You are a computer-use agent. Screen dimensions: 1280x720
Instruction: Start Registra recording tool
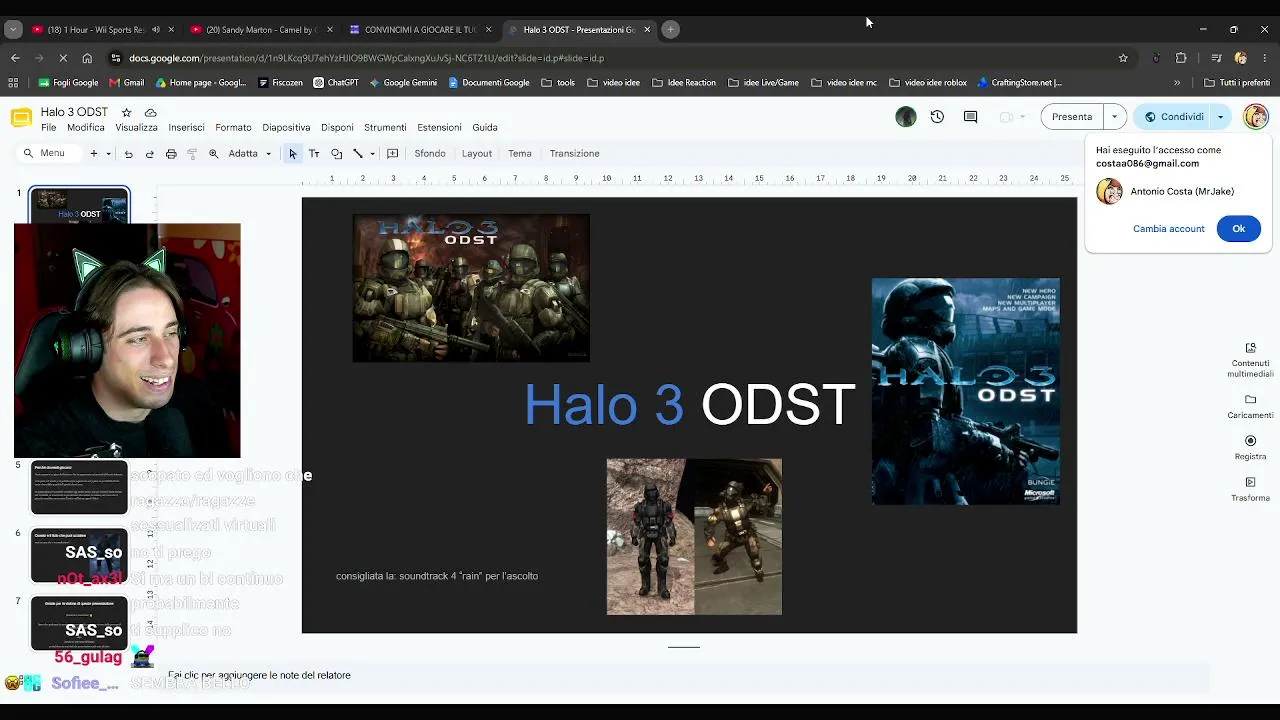tap(1250, 447)
